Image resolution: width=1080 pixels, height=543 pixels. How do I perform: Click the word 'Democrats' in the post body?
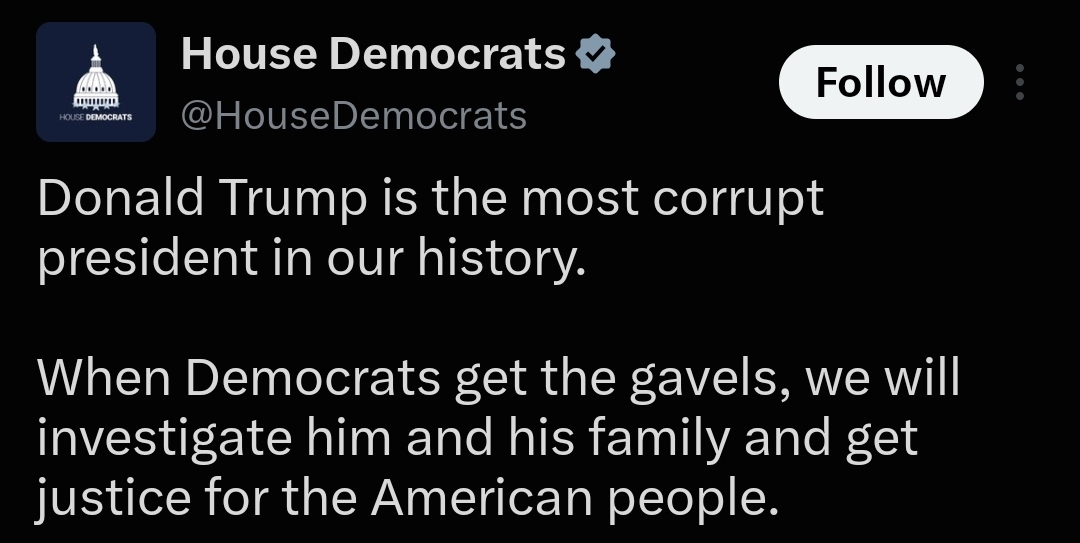[x=313, y=378]
